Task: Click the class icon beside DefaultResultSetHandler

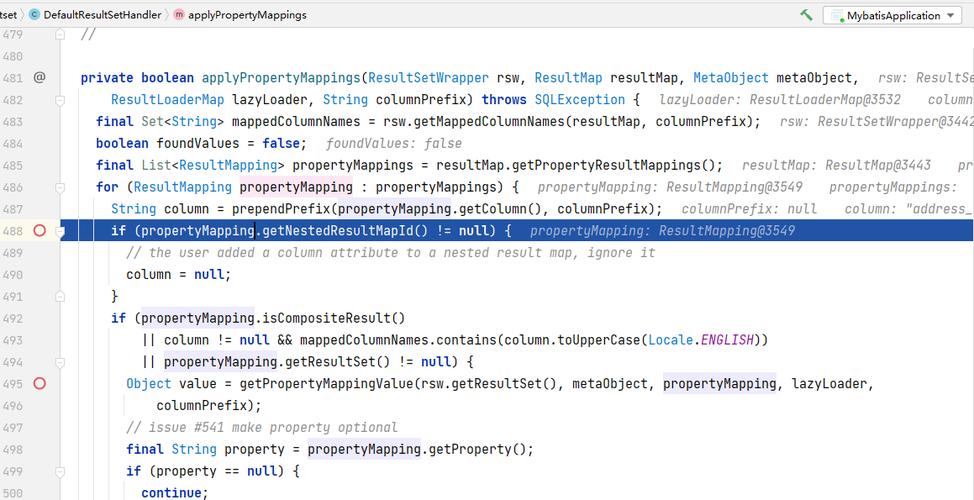Action: pyautogui.click(x=34, y=15)
